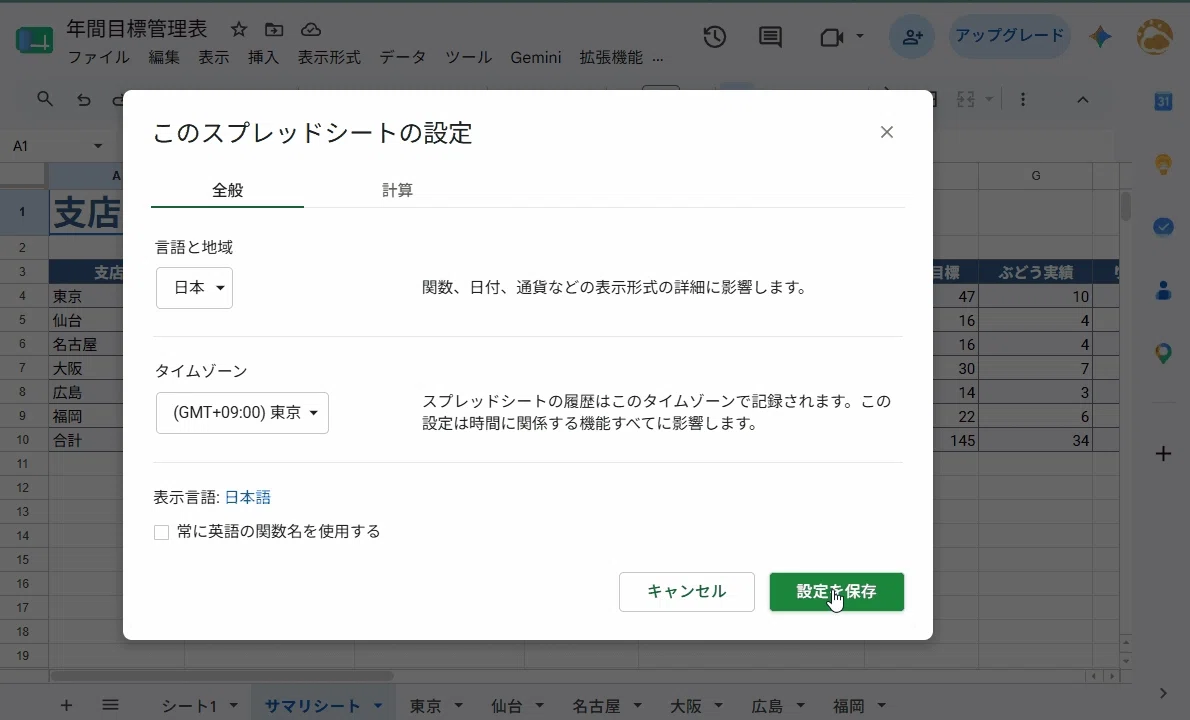
Task: Open Google Maps side panel icon
Action: coord(1163,353)
